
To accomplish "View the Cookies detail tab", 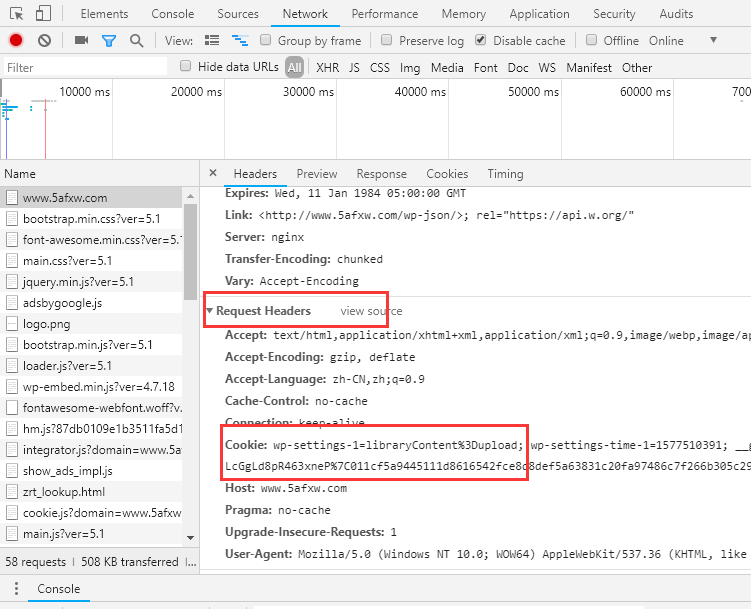I will (x=447, y=174).
